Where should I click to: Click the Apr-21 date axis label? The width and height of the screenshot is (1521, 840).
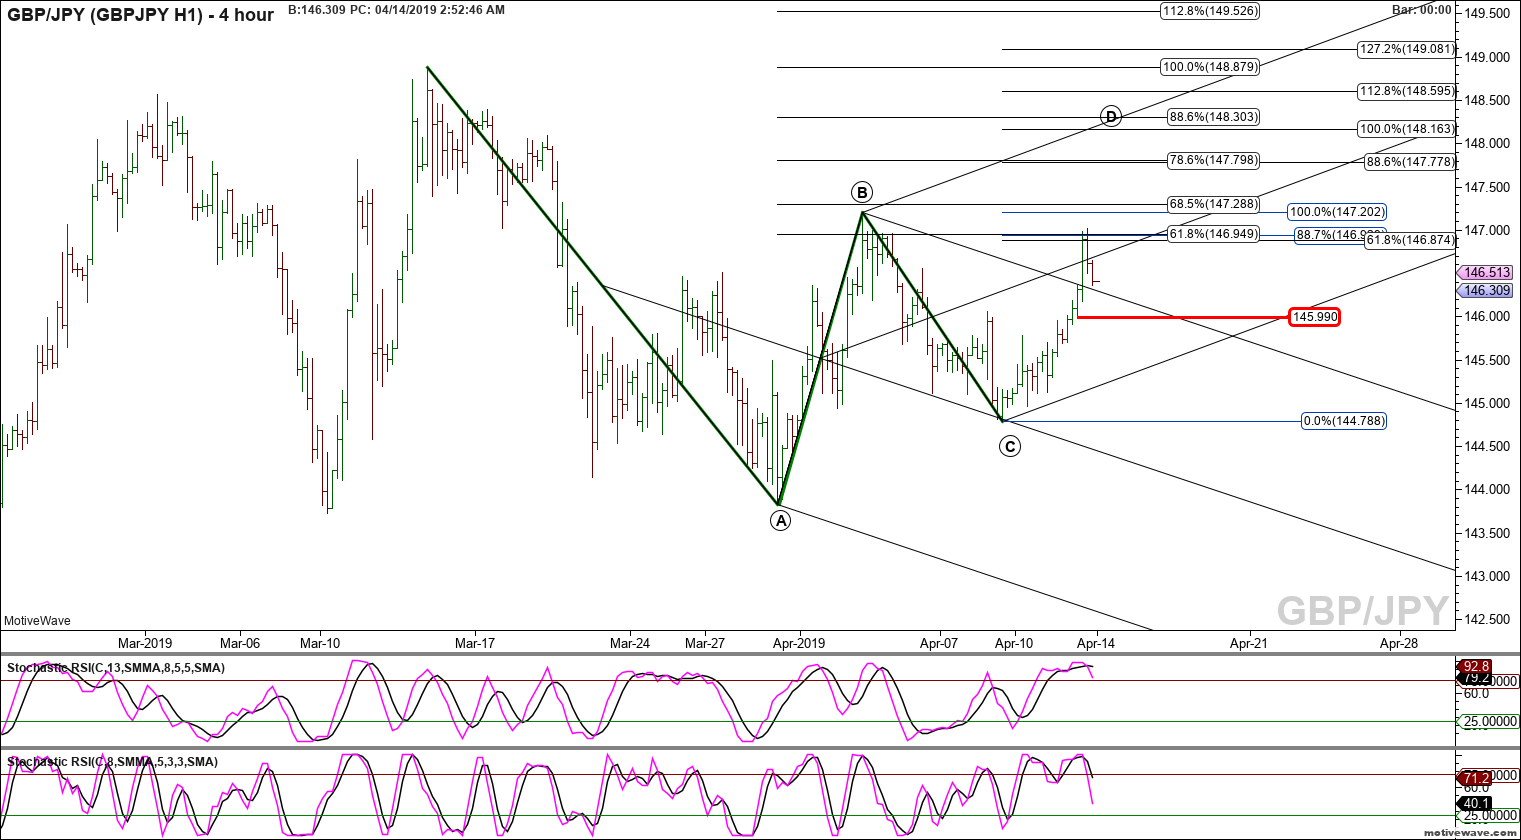coord(1248,643)
